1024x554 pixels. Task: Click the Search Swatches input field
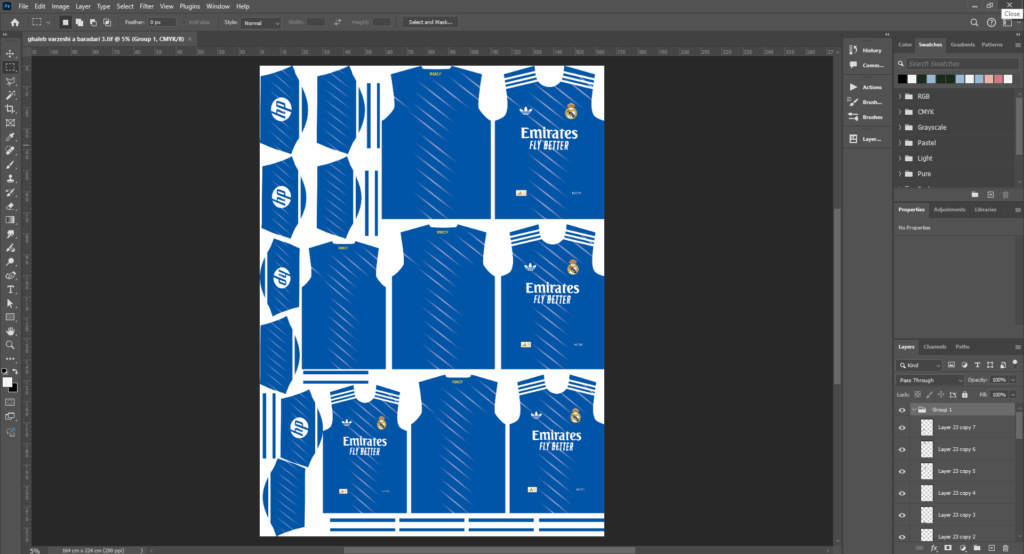(963, 63)
